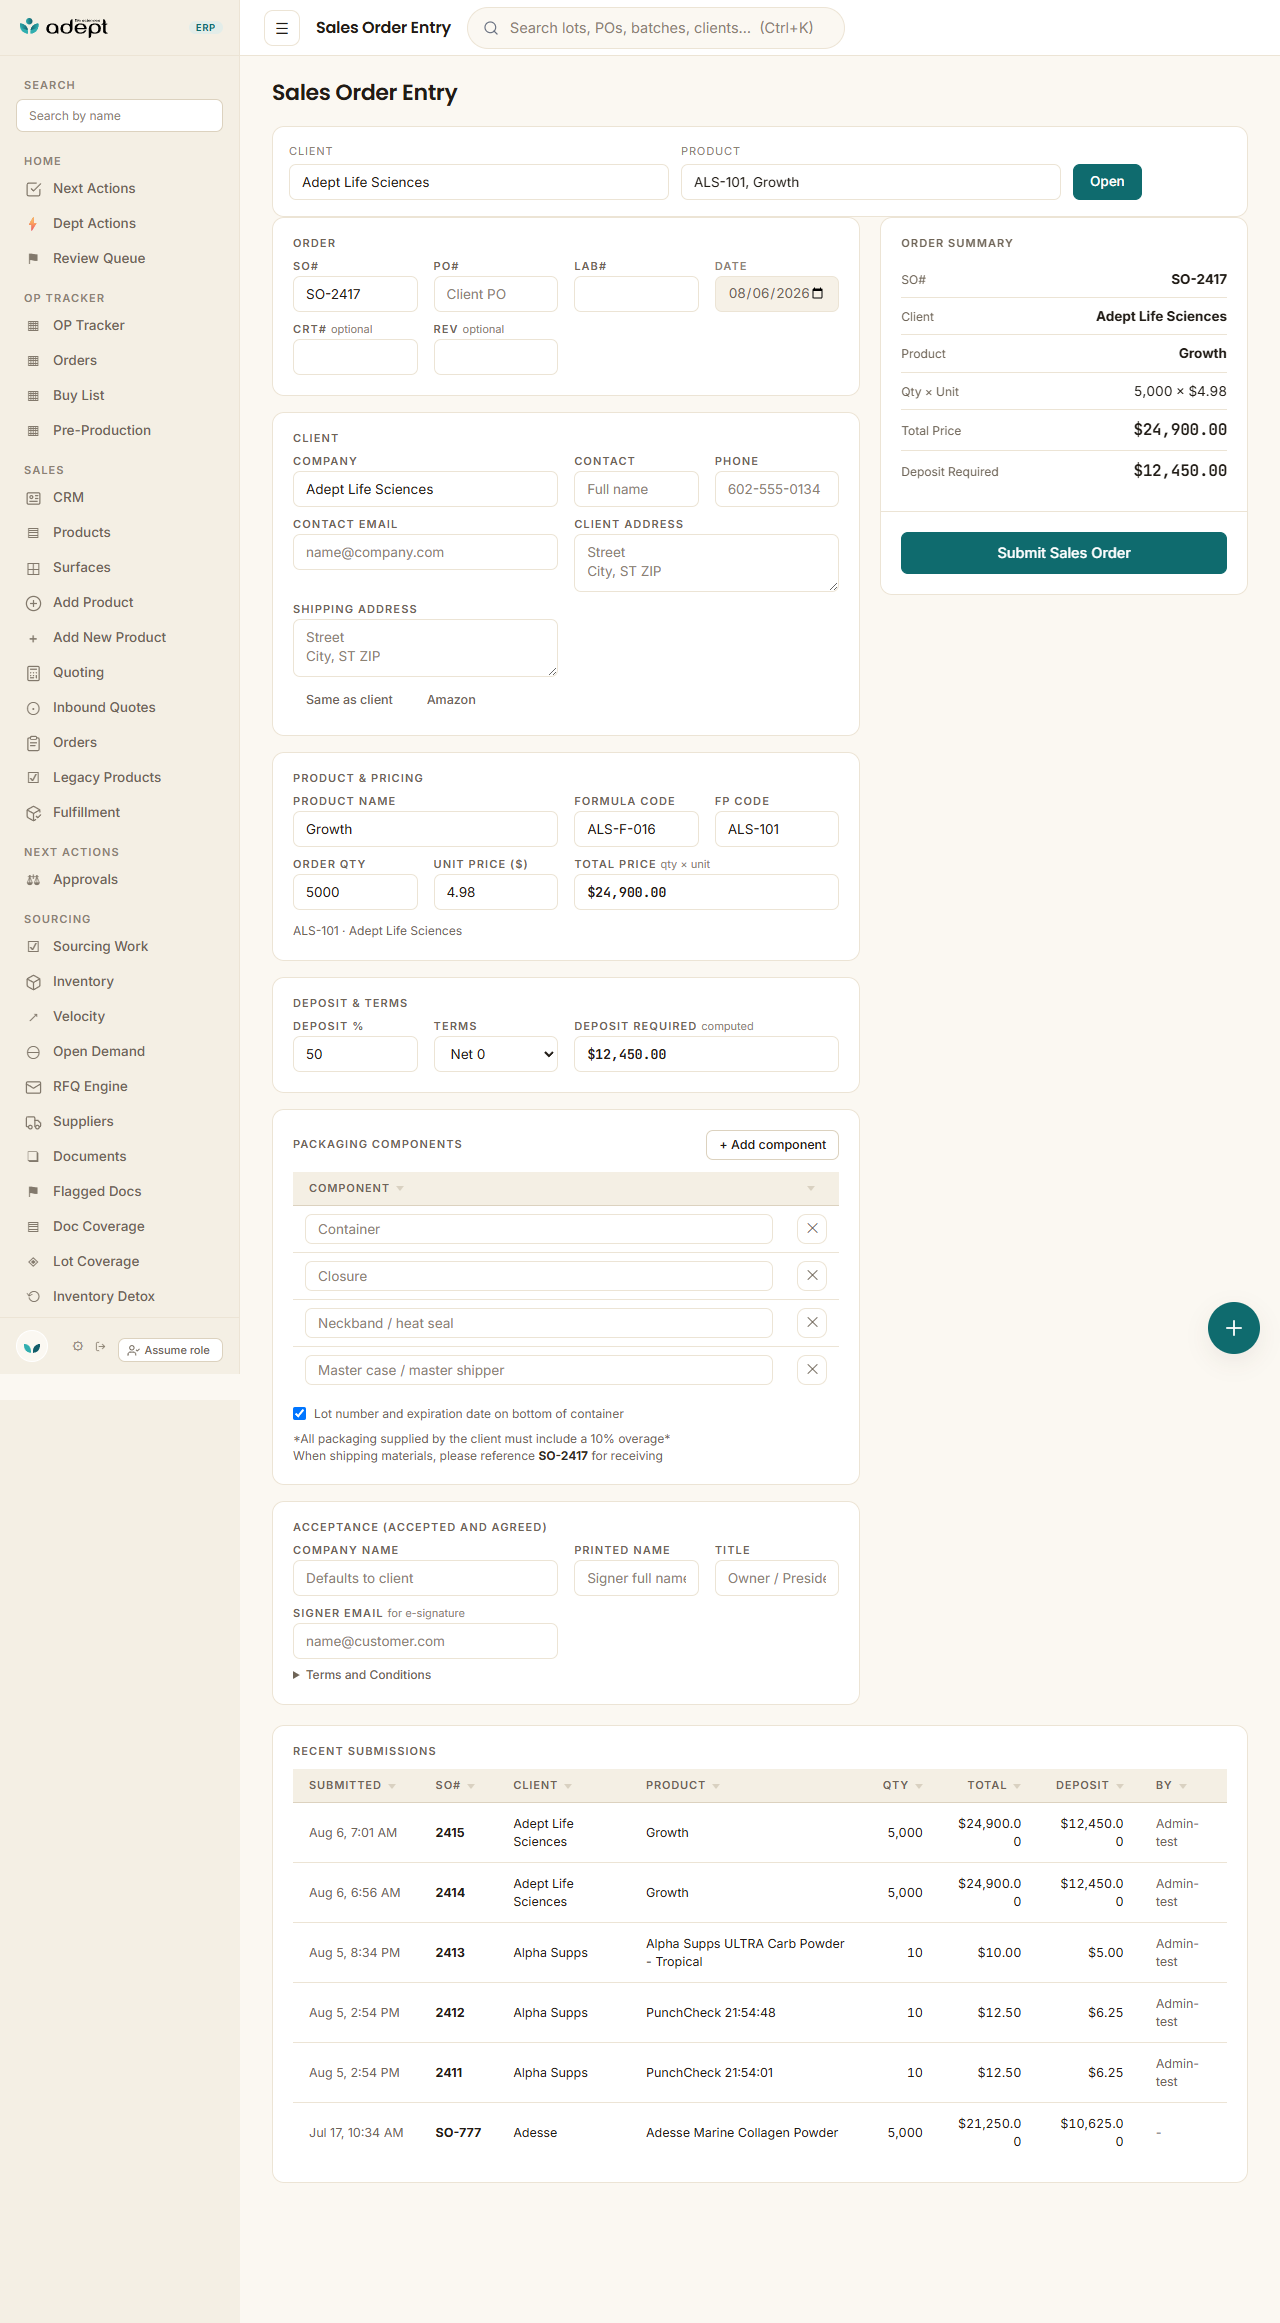This screenshot has width=1280, height=2323.
Task: Sort Recent Submissions by QTY column
Action: pos(902,1785)
